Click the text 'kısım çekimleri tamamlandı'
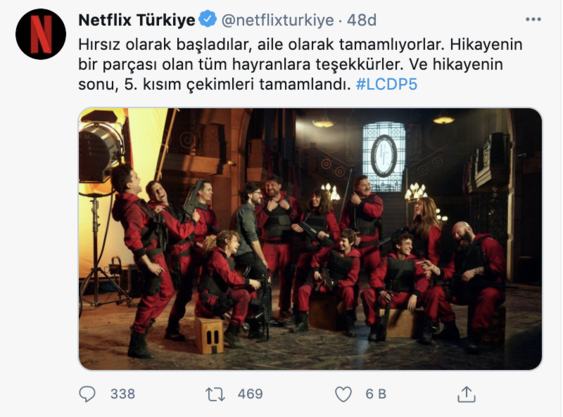 (x=246, y=84)
